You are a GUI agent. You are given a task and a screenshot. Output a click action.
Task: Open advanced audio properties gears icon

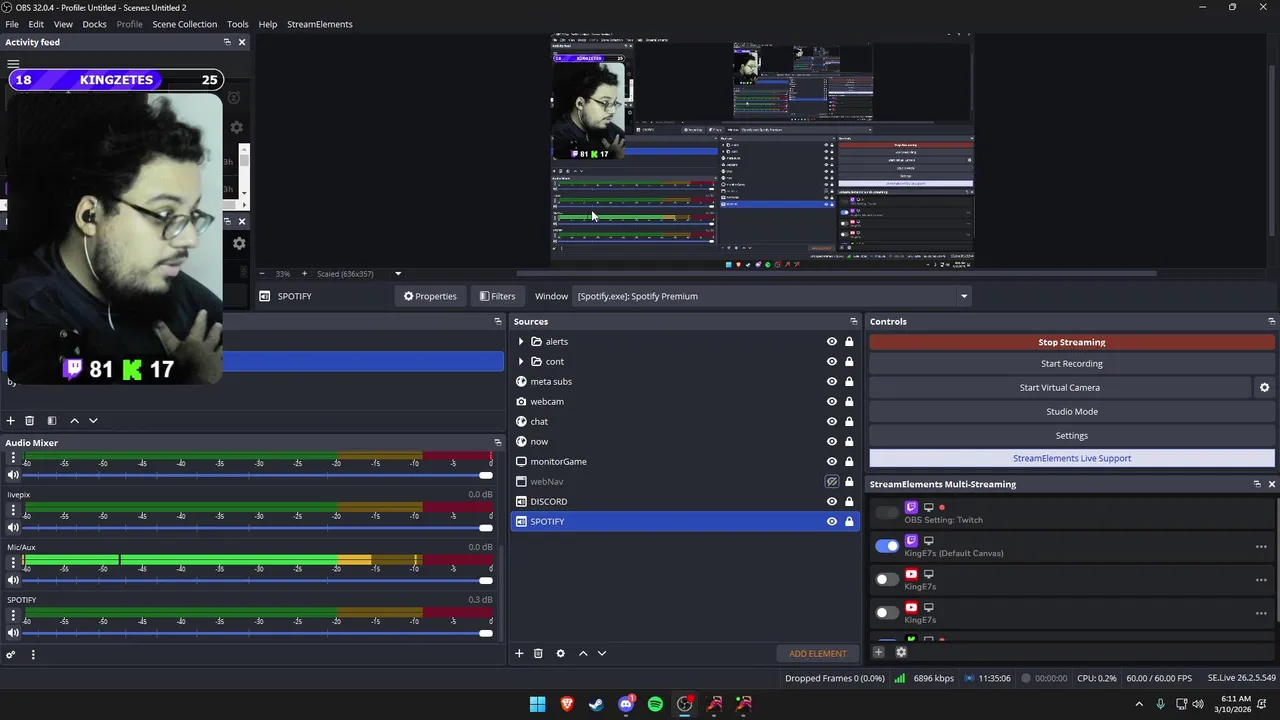[11, 655]
